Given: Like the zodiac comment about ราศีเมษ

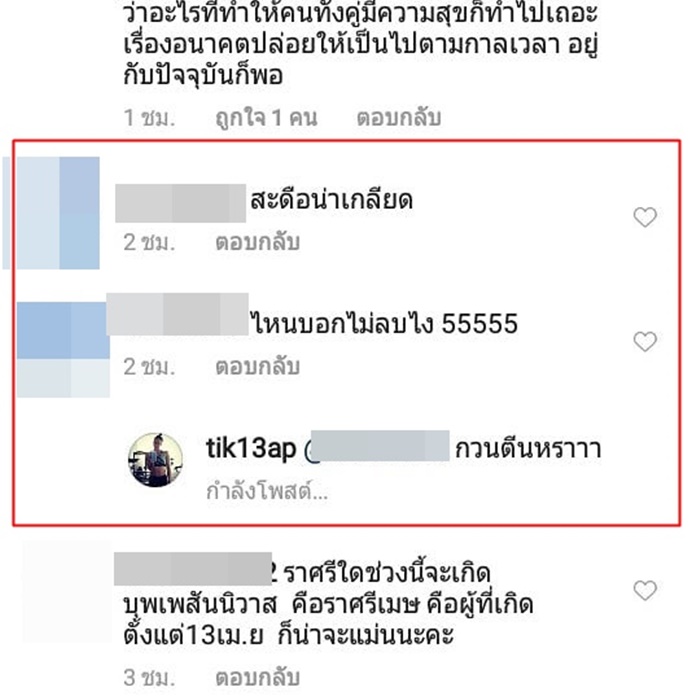Looking at the screenshot, I should pos(645,590).
